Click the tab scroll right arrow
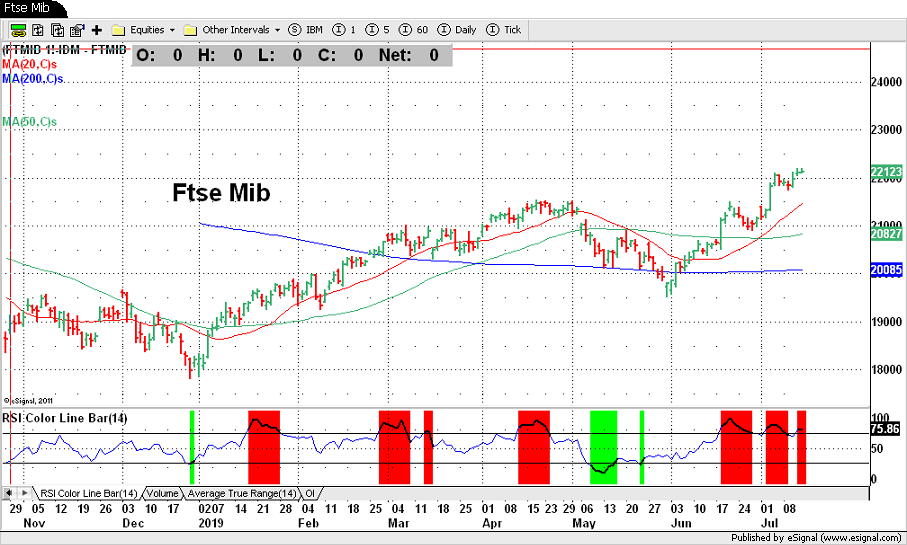Screen dimensions: 907x545 click(x=24, y=493)
